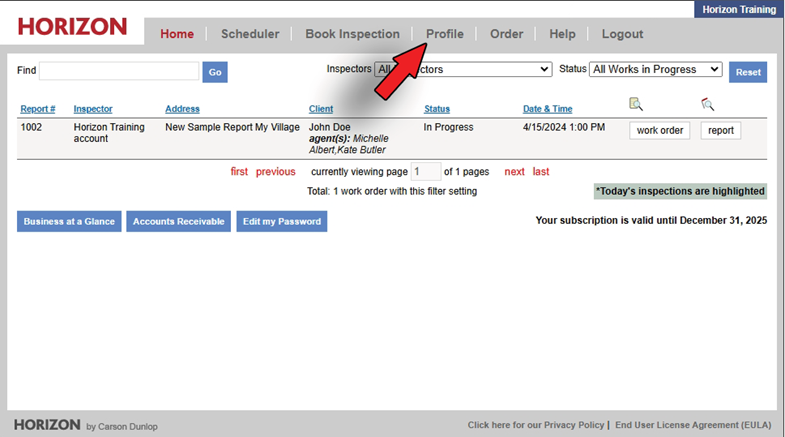The height and width of the screenshot is (437, 785).
Task: Open the Privacy Policy link in footer
Action: pyautogui.click(x=536, y=425)
